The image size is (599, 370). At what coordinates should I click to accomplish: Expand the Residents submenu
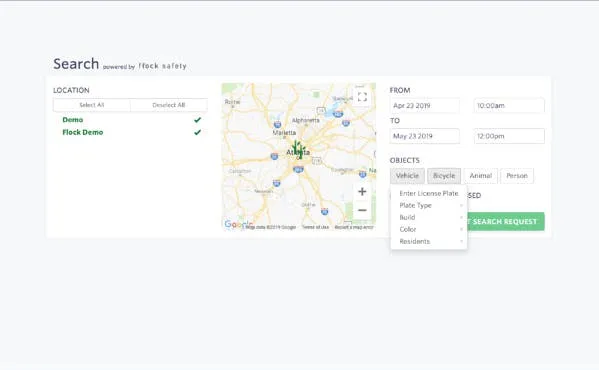[429, 241]
